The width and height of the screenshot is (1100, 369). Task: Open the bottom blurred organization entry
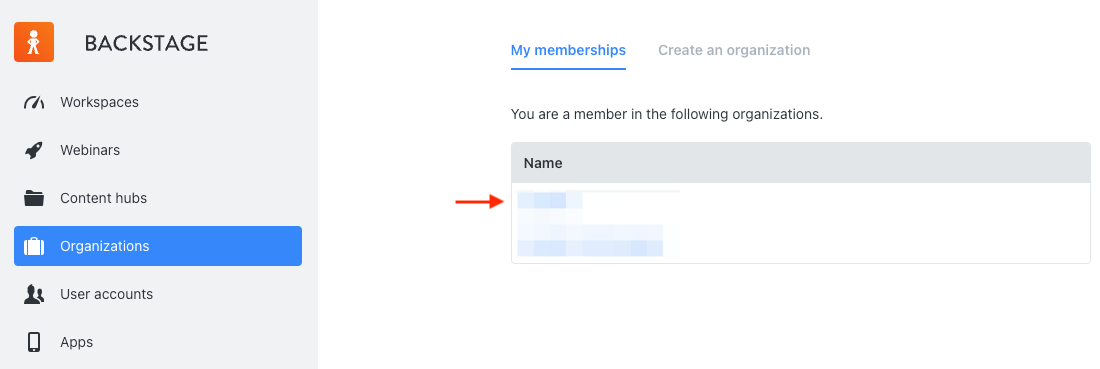pyautogui.click(x=590, y=248)
